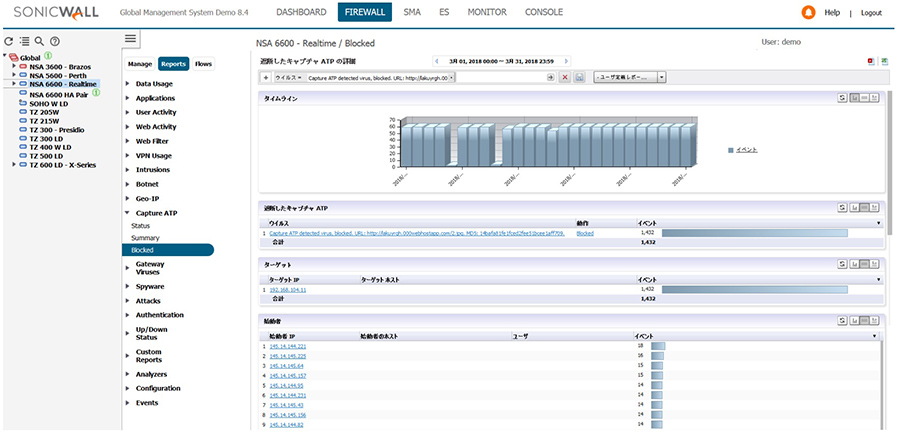This screenshot has width=900, height=448.
Task: Open Capture ATP Status report
Action: click(x=140, y=226)
